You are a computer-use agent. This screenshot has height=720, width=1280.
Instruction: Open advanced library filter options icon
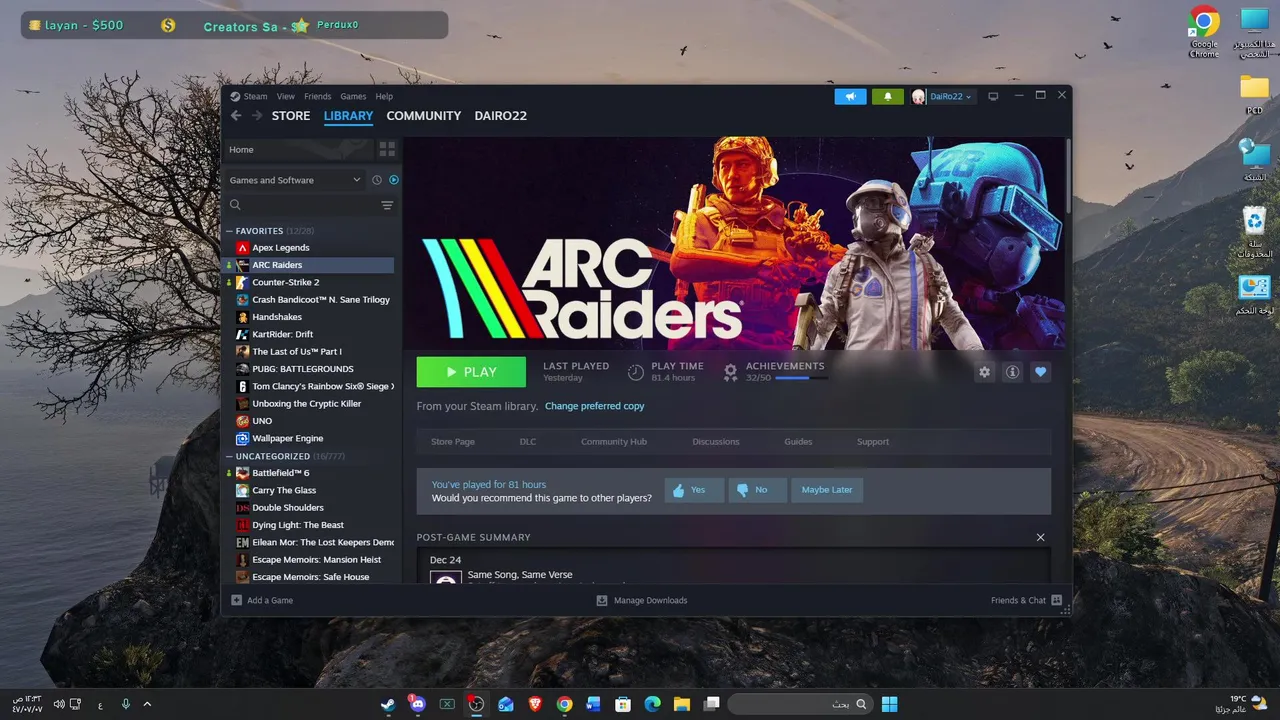pos(387,205)
